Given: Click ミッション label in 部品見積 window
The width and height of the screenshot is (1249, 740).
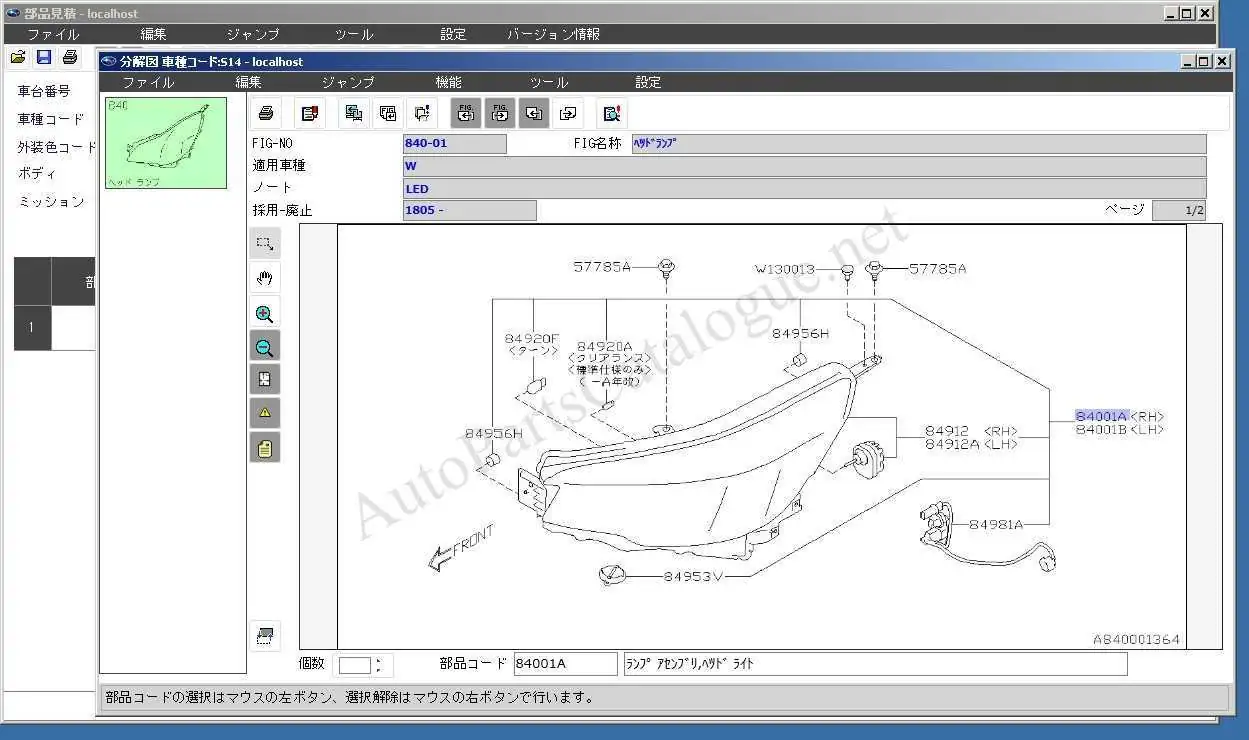Looking at the screenshot, I should 51,201.
